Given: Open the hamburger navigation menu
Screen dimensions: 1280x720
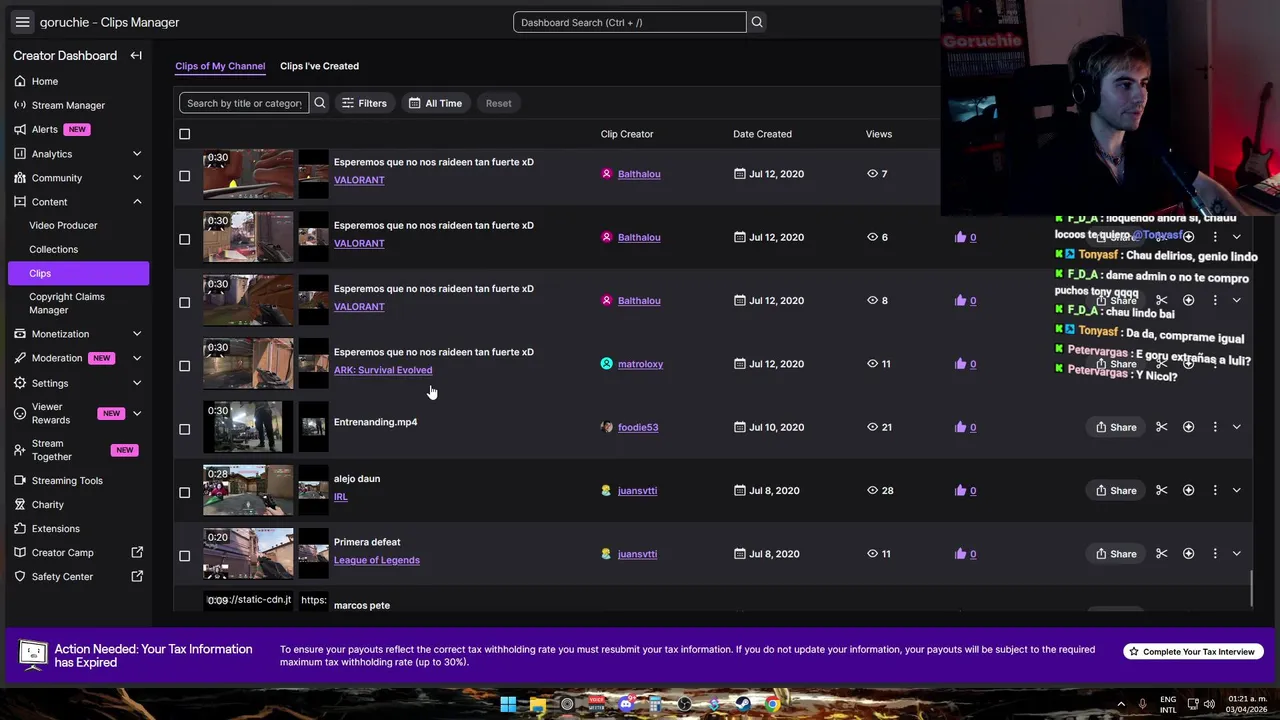Looking at the screenshot, I should (22, 22).
